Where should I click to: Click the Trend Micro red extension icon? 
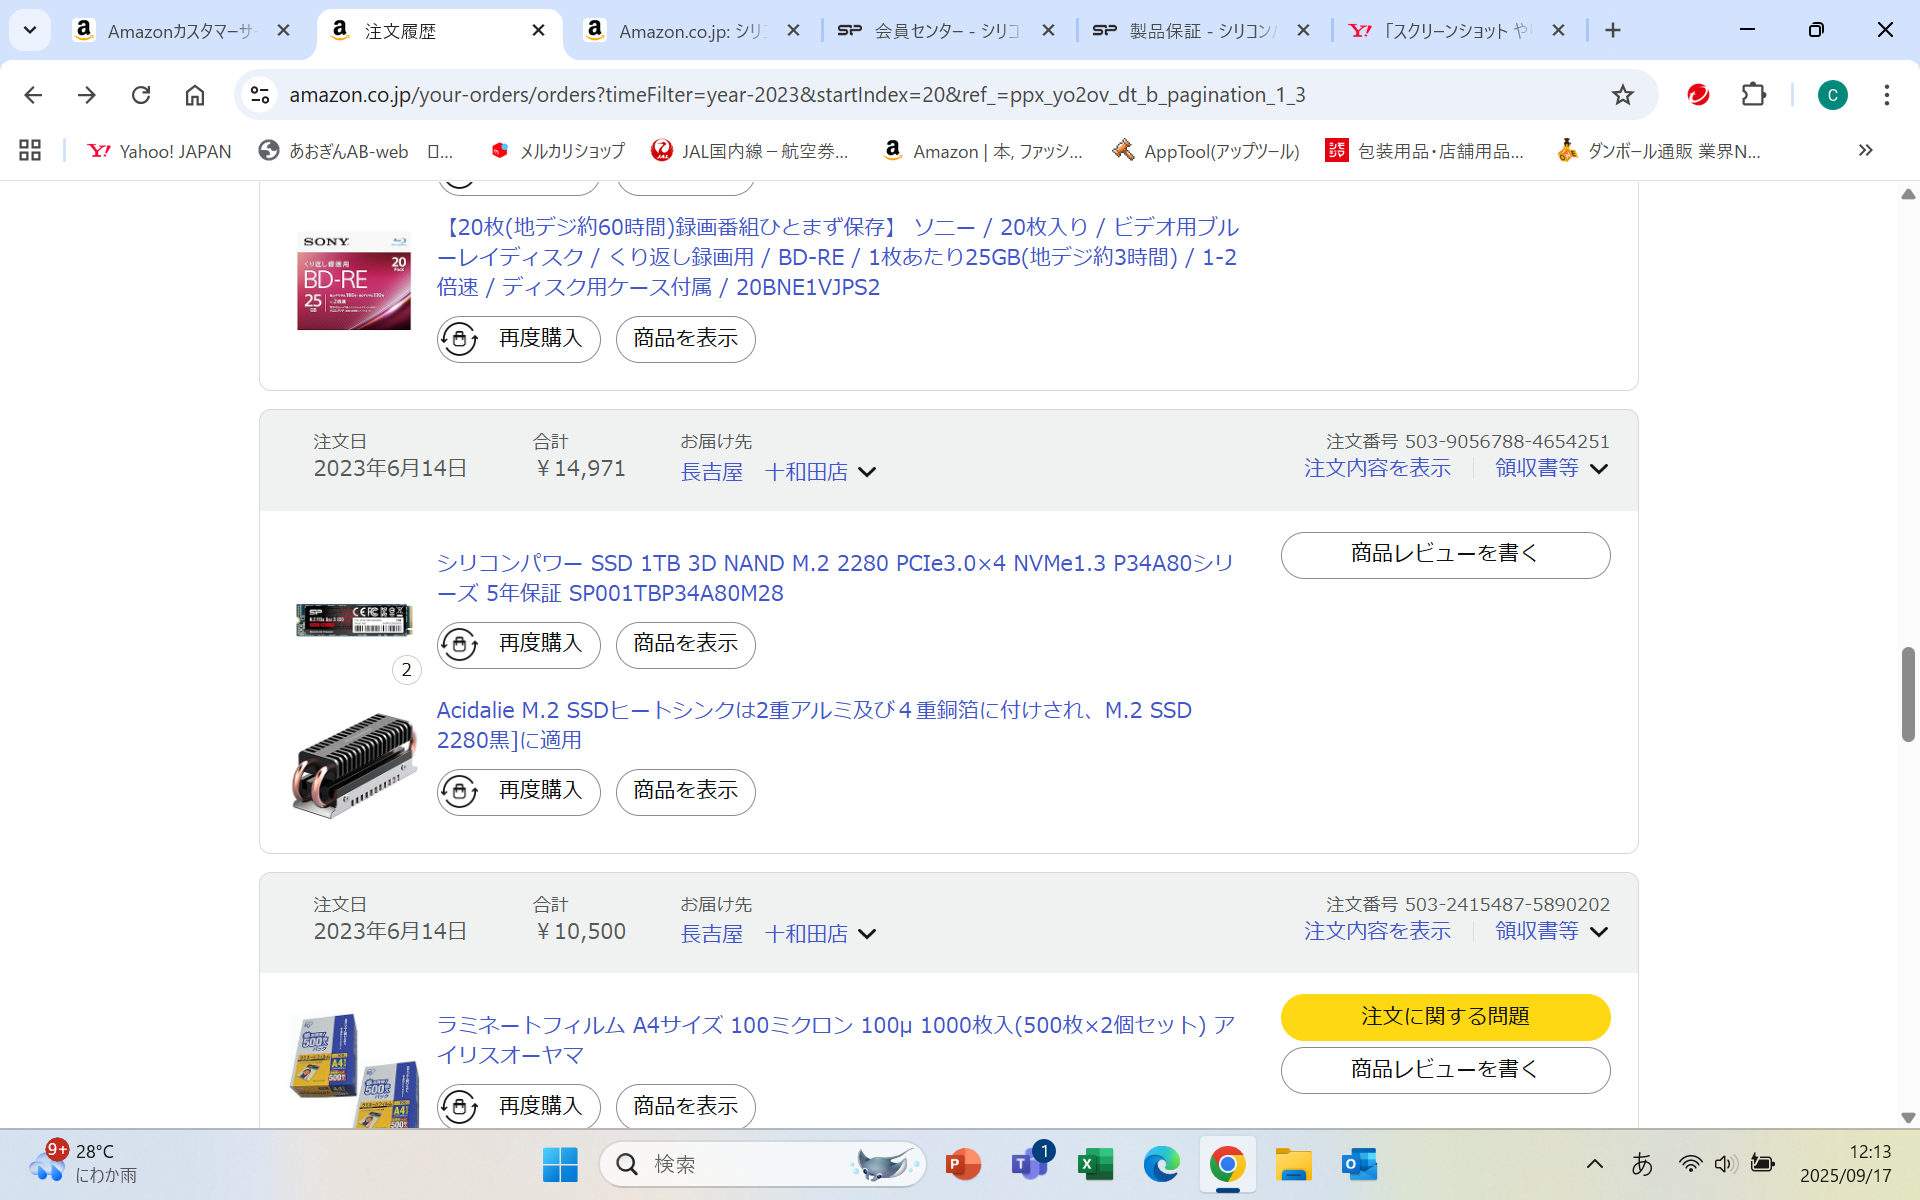[x=1698, y=95]
